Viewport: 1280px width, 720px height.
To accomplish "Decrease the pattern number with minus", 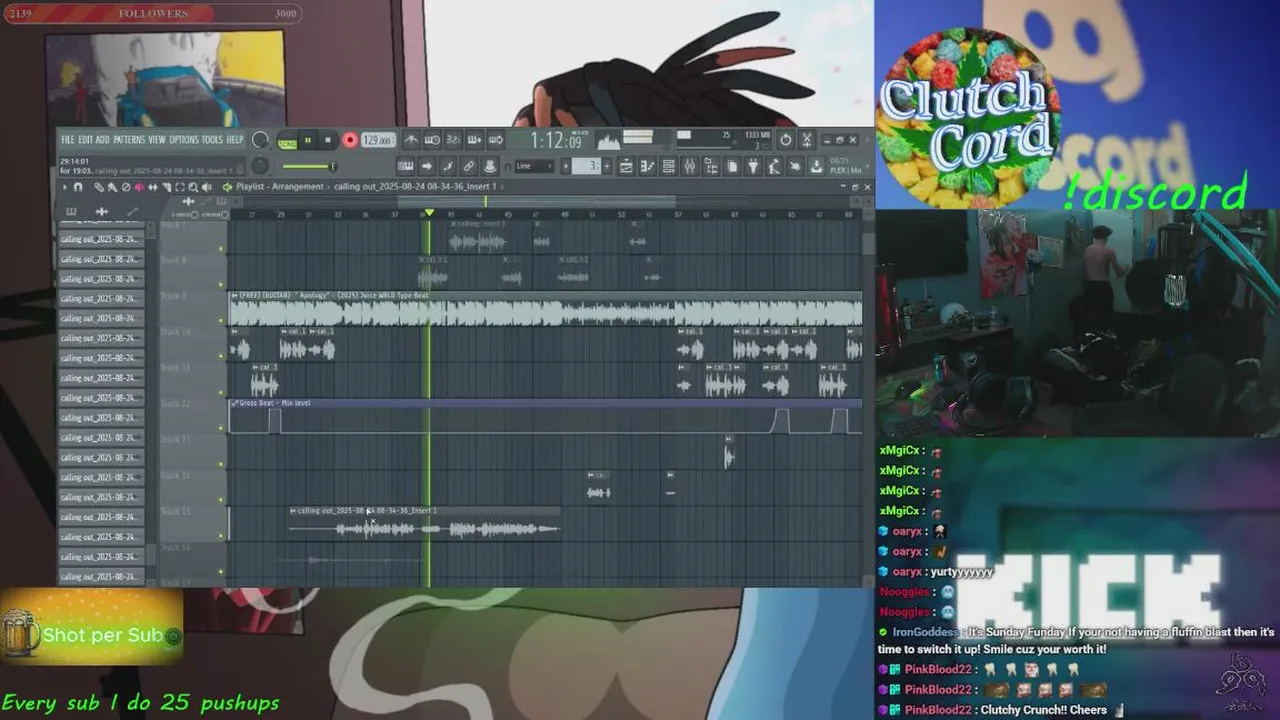I will 565,166.
